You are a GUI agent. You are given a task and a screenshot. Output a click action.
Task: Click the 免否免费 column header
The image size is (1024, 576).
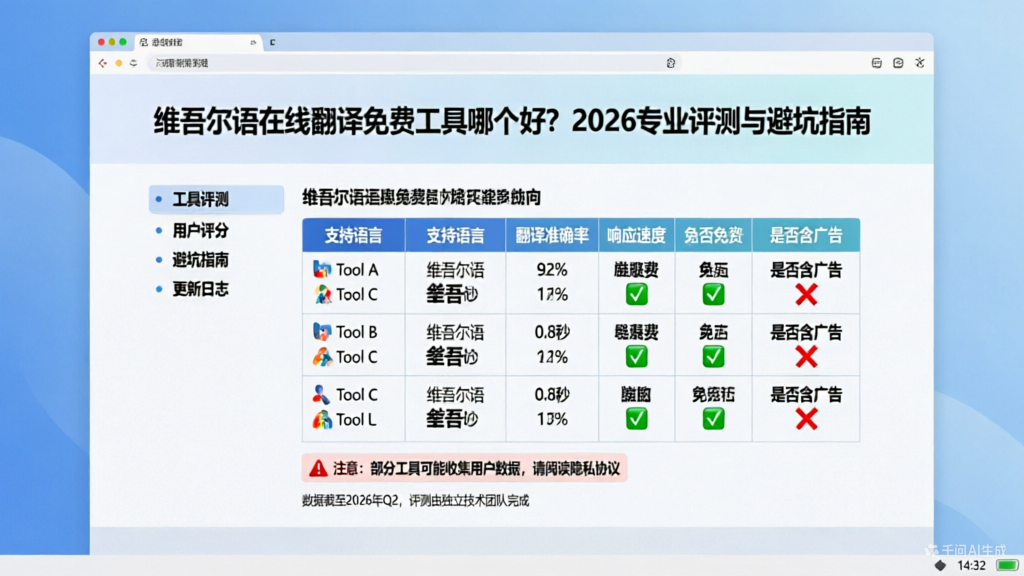[713, 235]
